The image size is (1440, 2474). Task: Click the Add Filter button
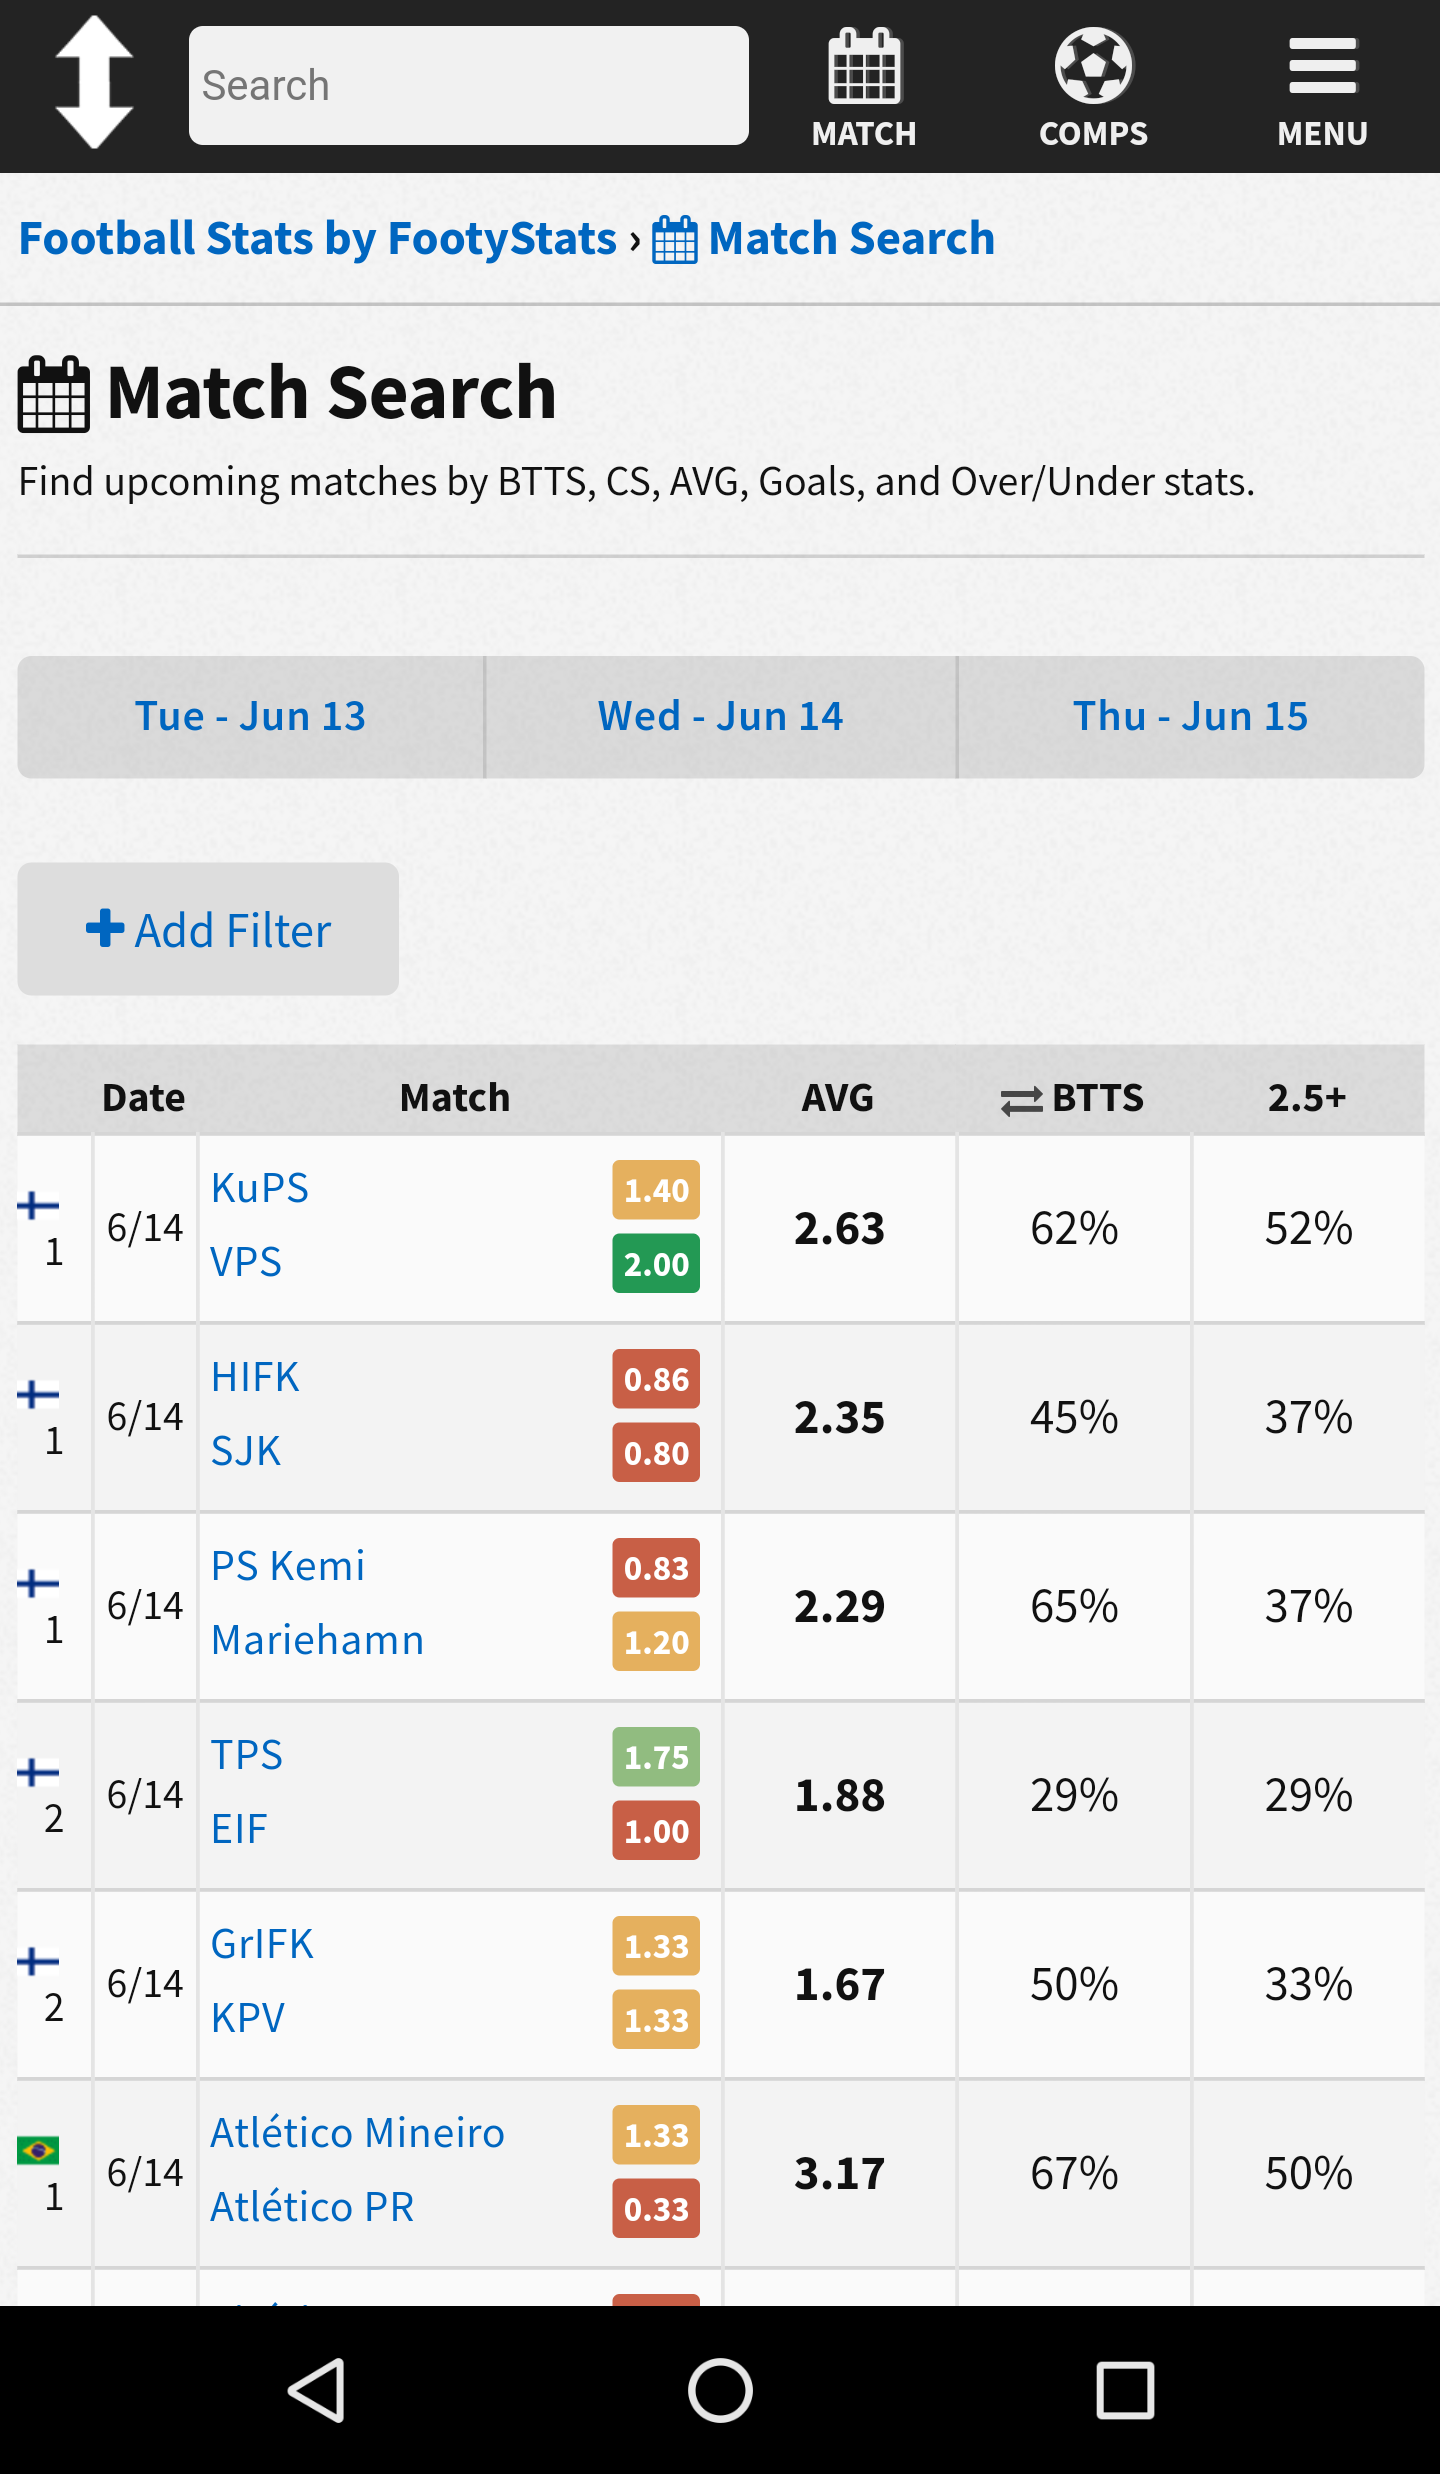pyautogui.click(x=208, y=929)
